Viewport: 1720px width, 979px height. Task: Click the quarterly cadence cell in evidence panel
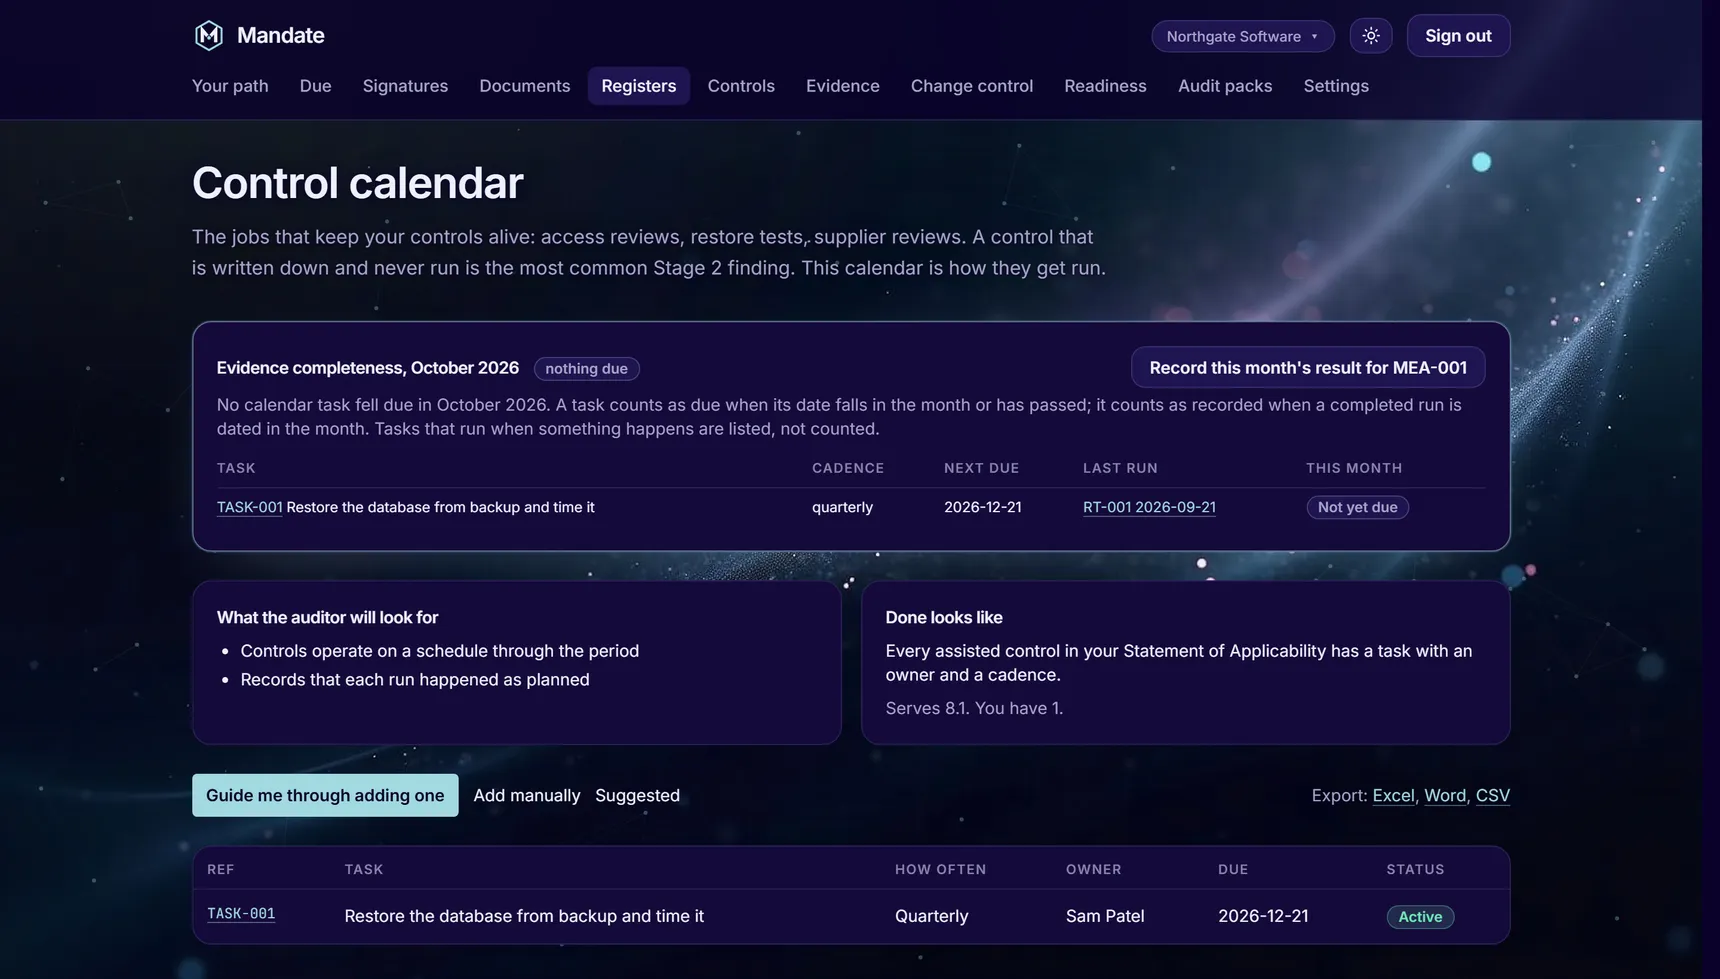842,507
